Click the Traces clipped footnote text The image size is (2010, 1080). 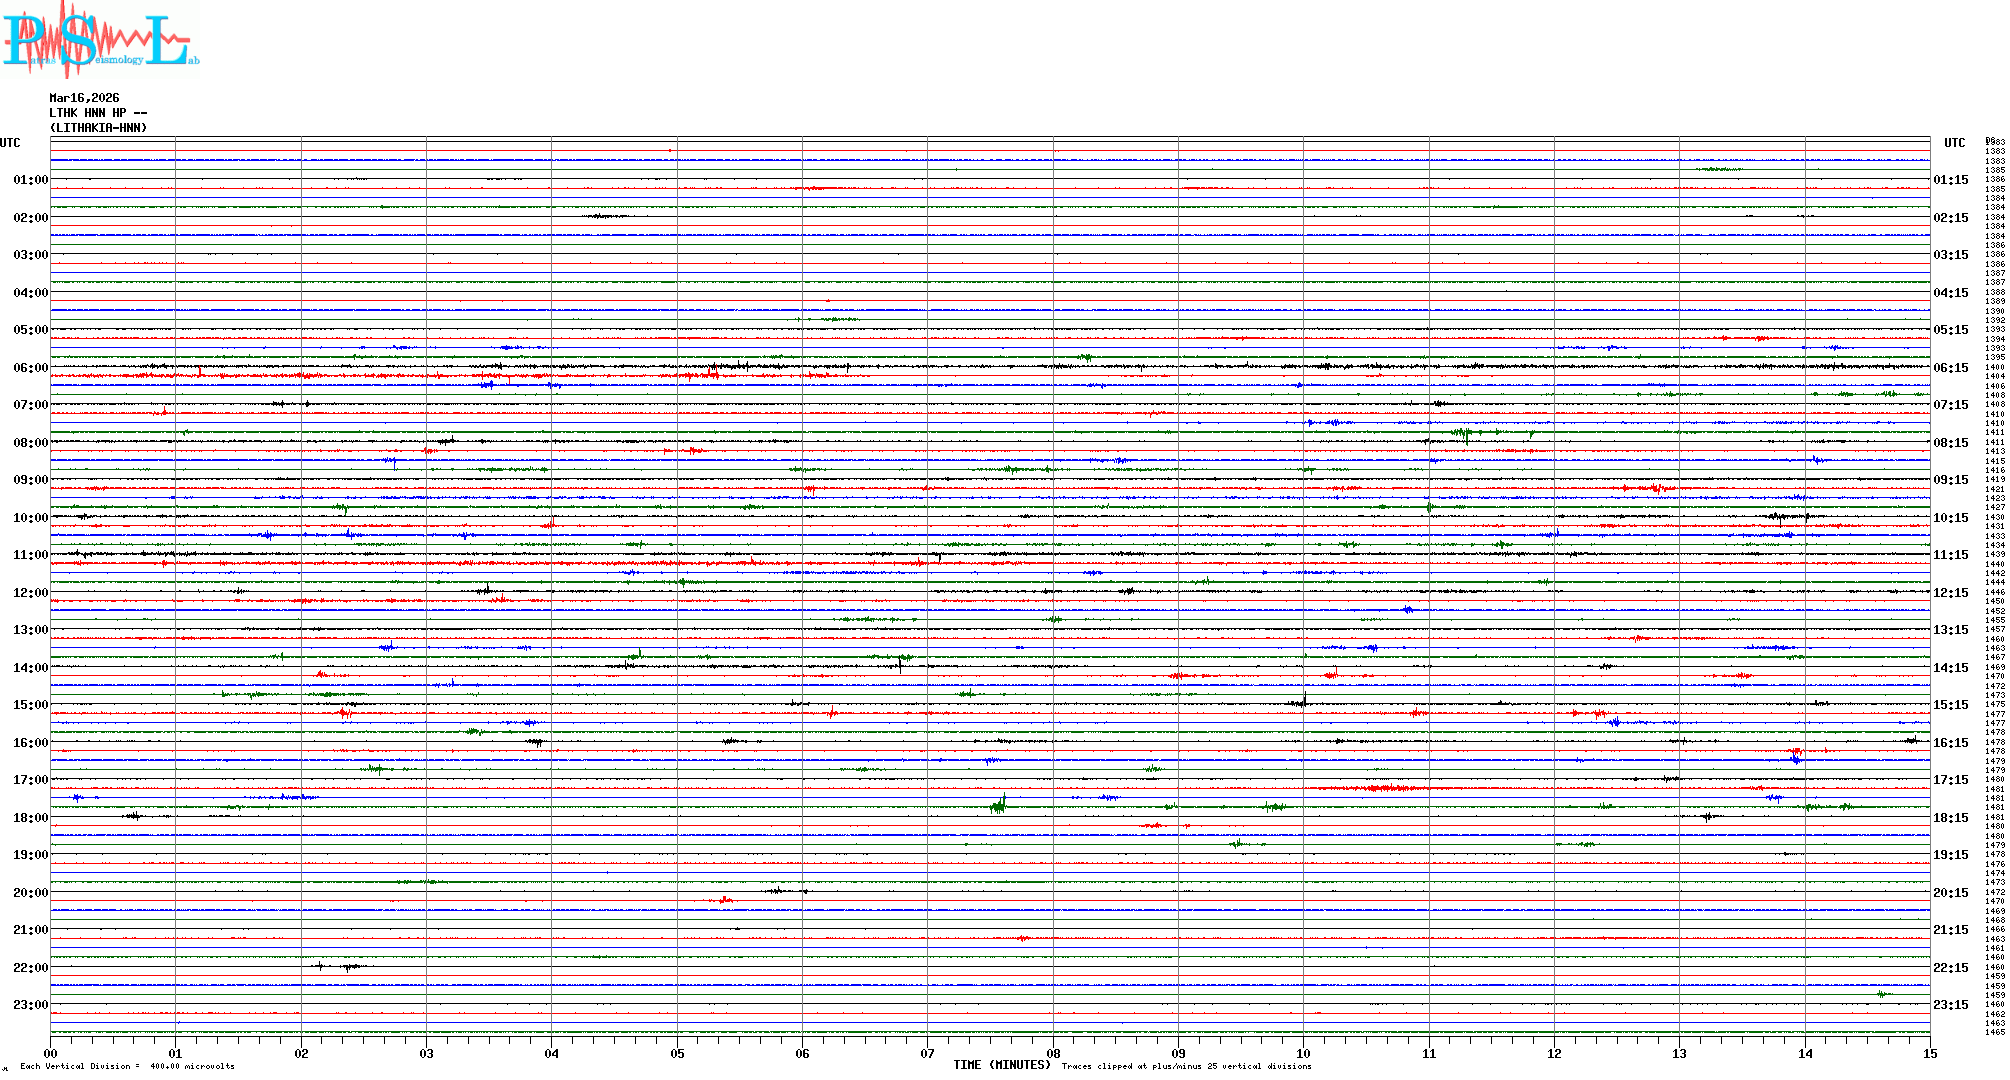click(1186, 1066)
